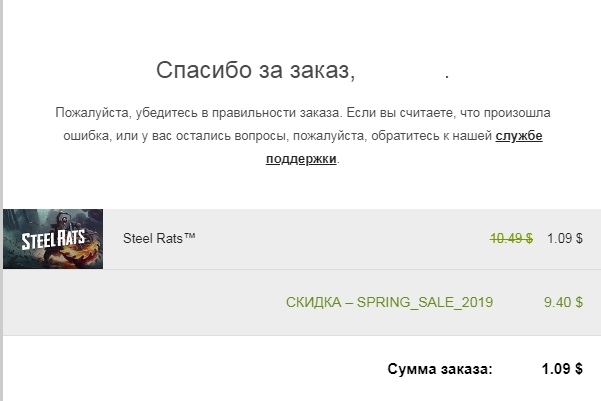Screen dimensions: 601x401
Task: Follow the underlined поддержки link
Action: point(301,159)
